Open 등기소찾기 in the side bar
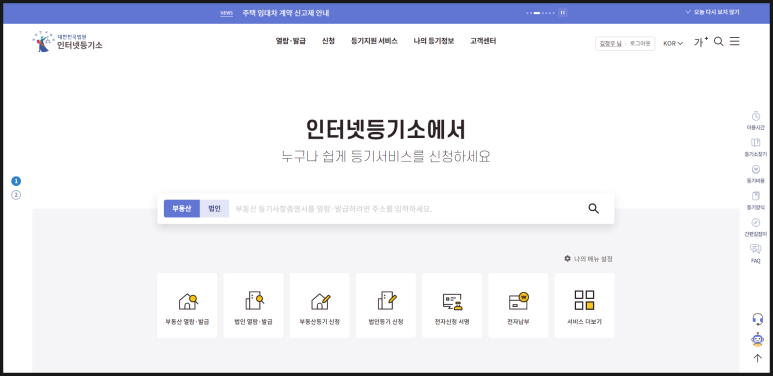Viewport: 773px width, 376px height. click(x=755, y=147)
